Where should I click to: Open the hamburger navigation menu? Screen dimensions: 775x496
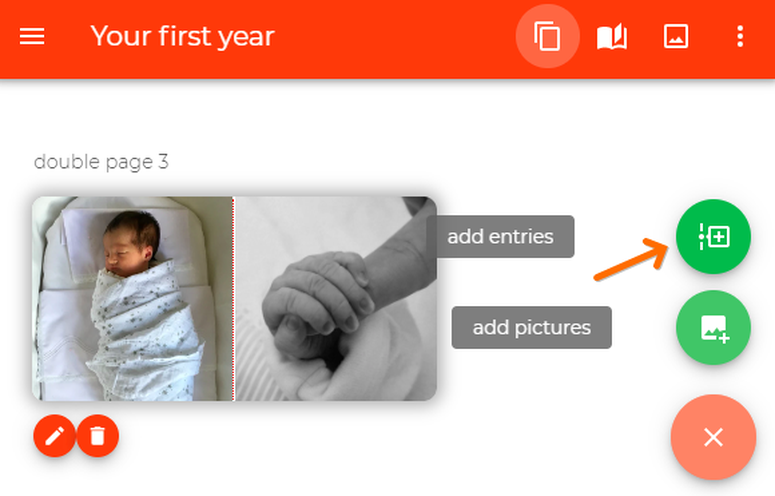click(32, 37)
